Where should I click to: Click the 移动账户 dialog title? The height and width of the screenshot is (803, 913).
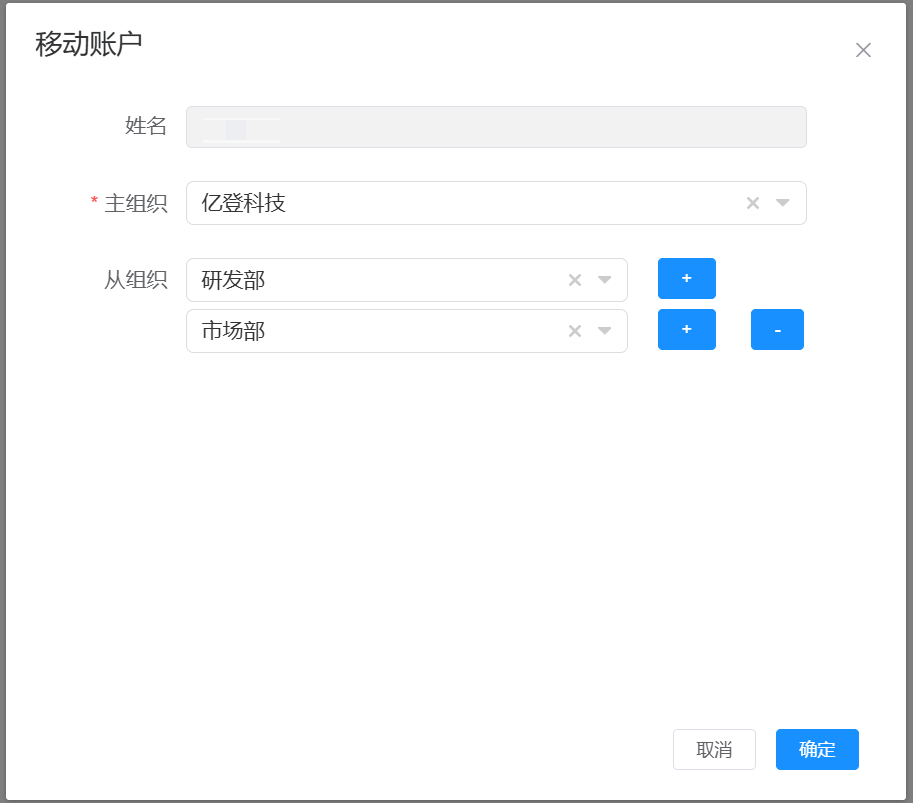coord(89,44)
